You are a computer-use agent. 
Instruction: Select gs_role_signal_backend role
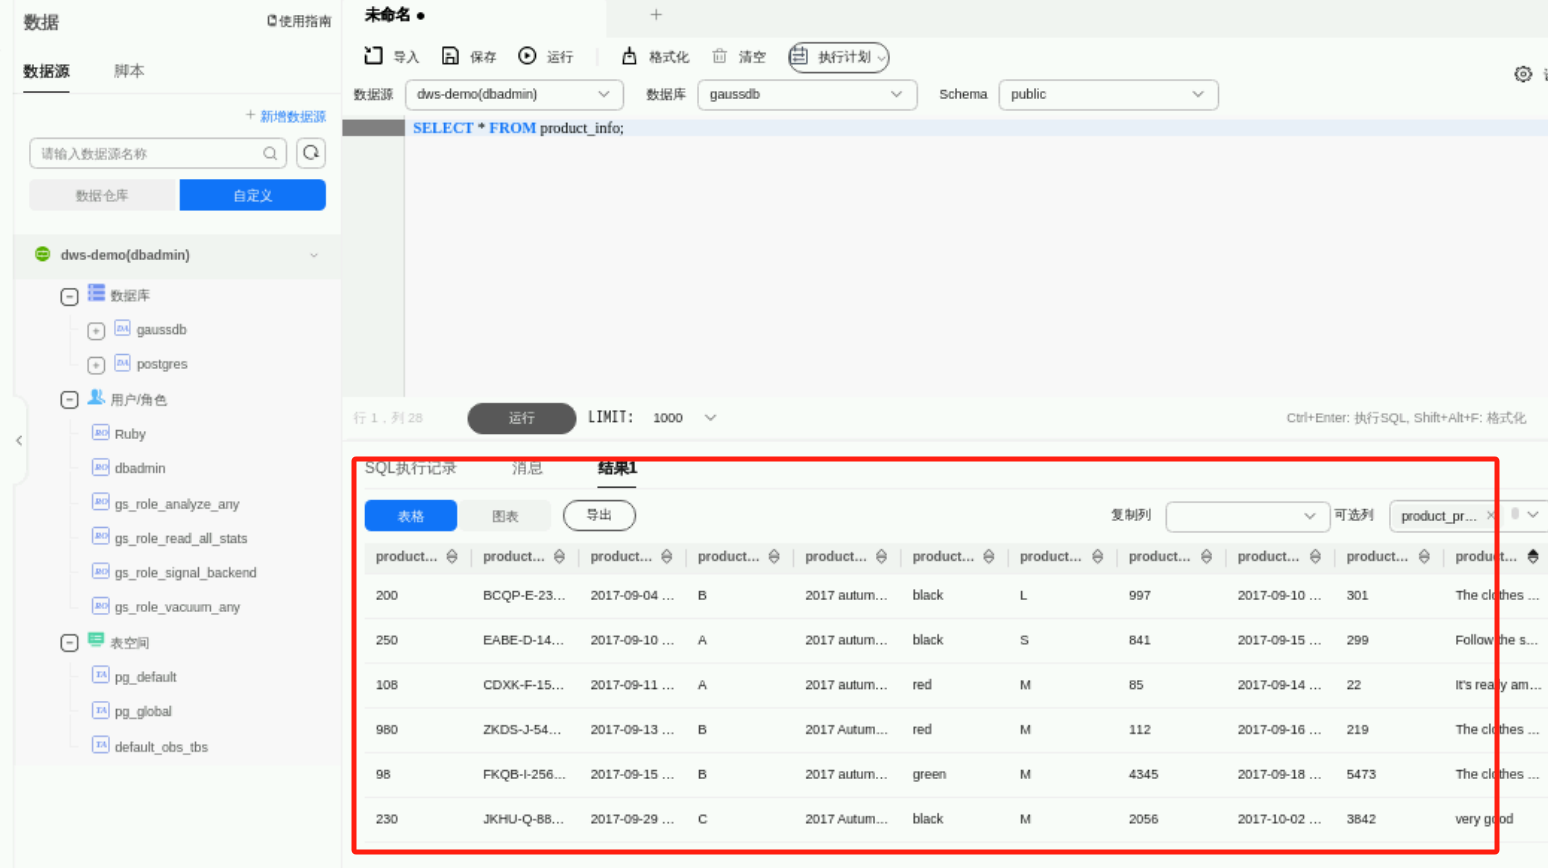click(x=185, y=572)
